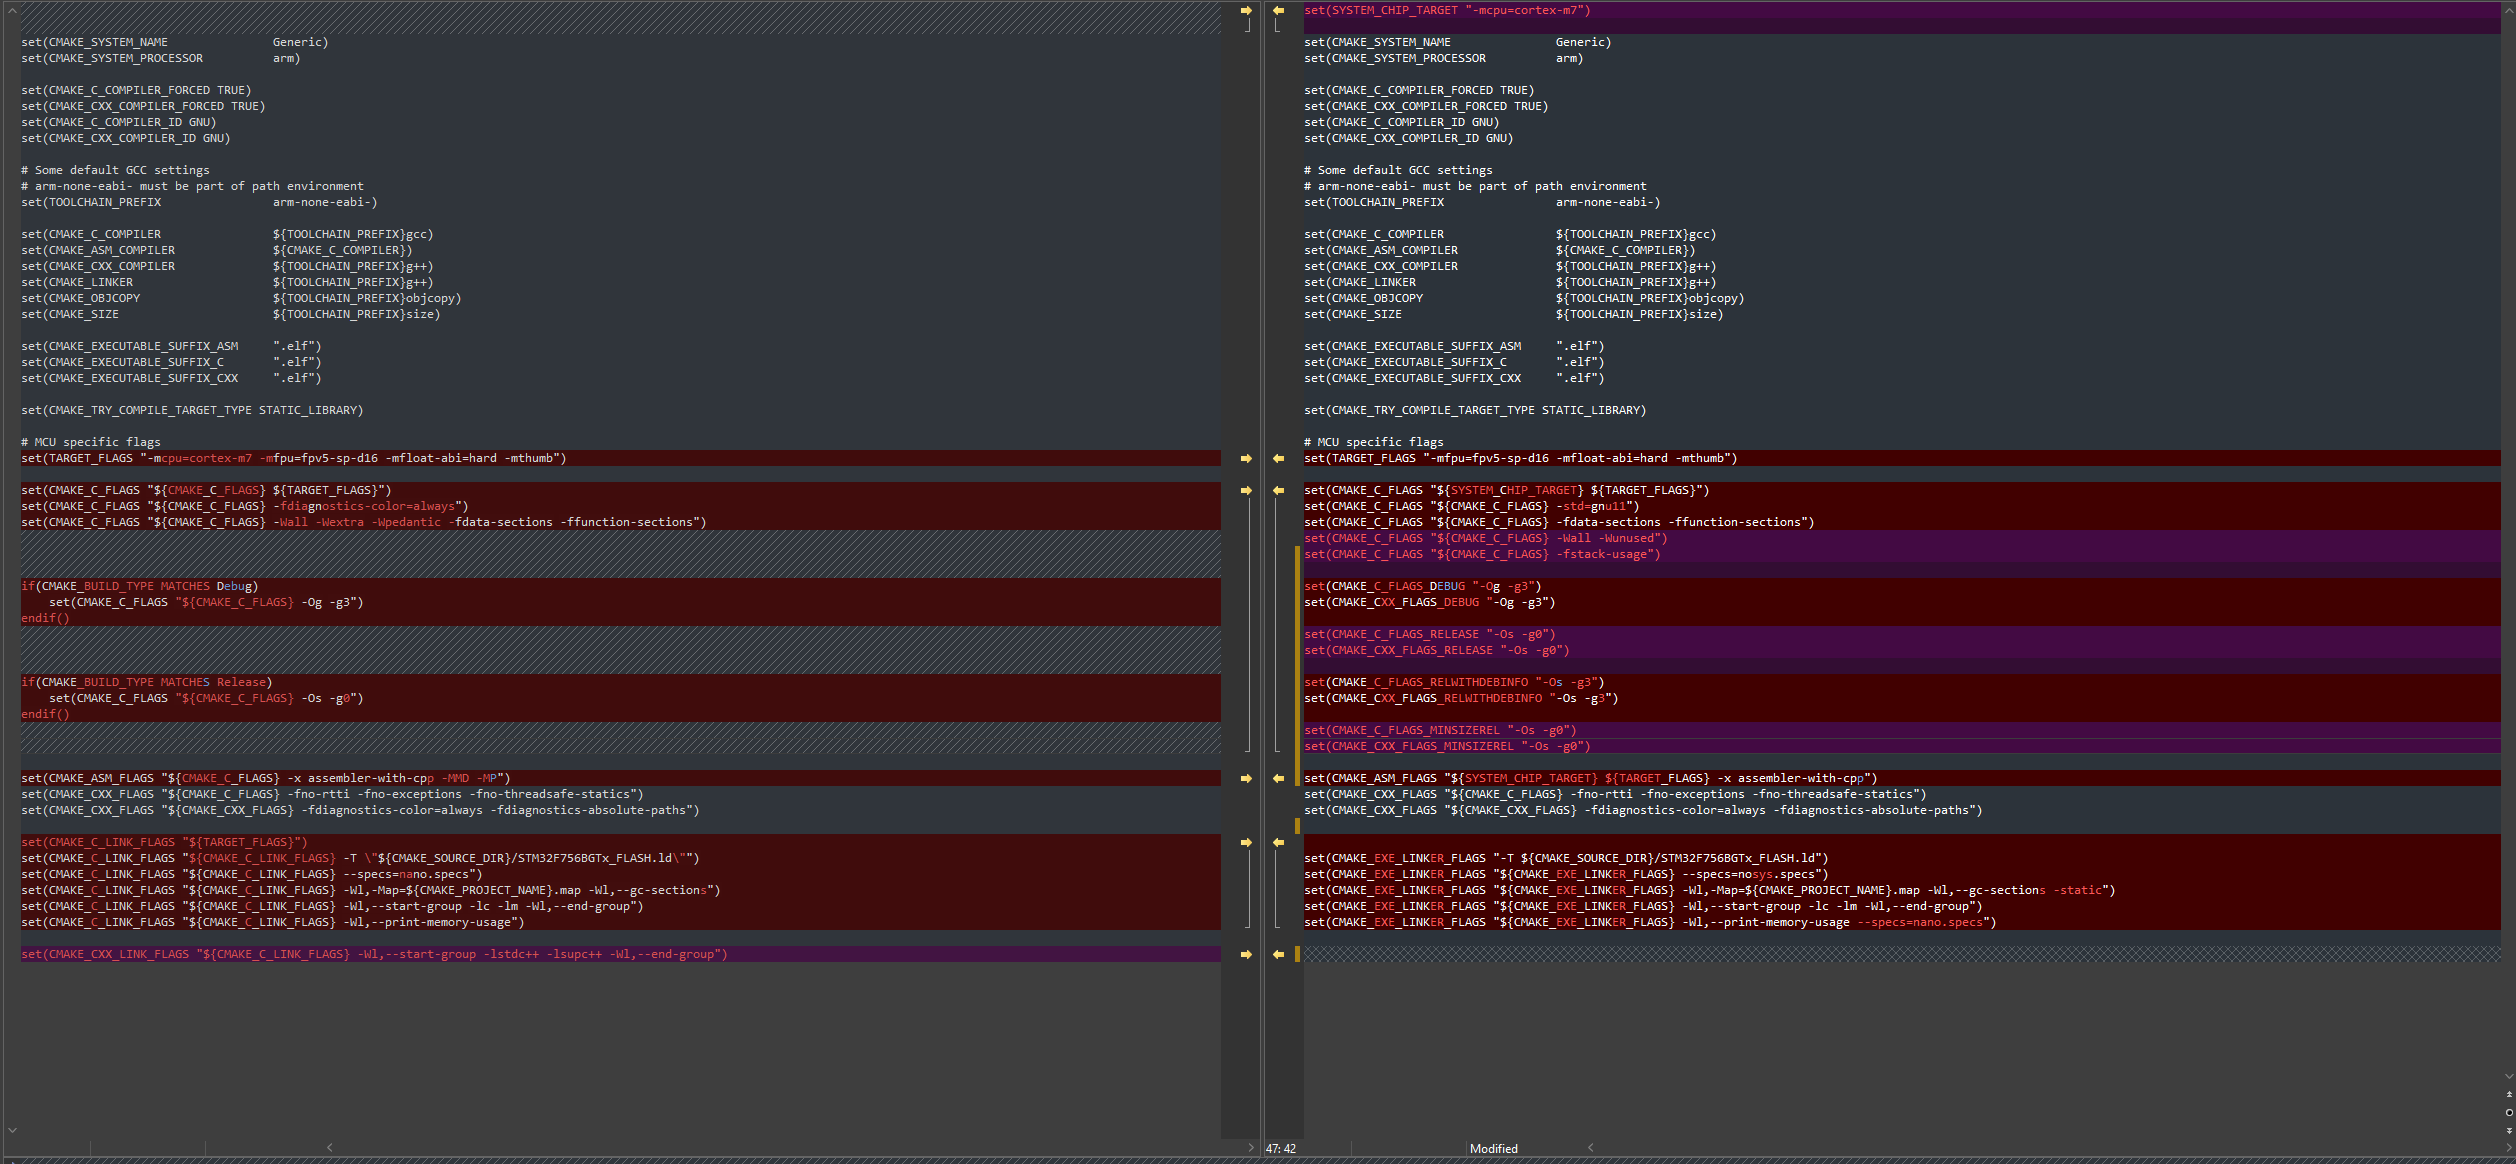This screenshot has height=1164, width=2516.
Task: Push the CMAKE_CXX_LINK_FLAGS line to the right
Action: tap(1246, 954)
